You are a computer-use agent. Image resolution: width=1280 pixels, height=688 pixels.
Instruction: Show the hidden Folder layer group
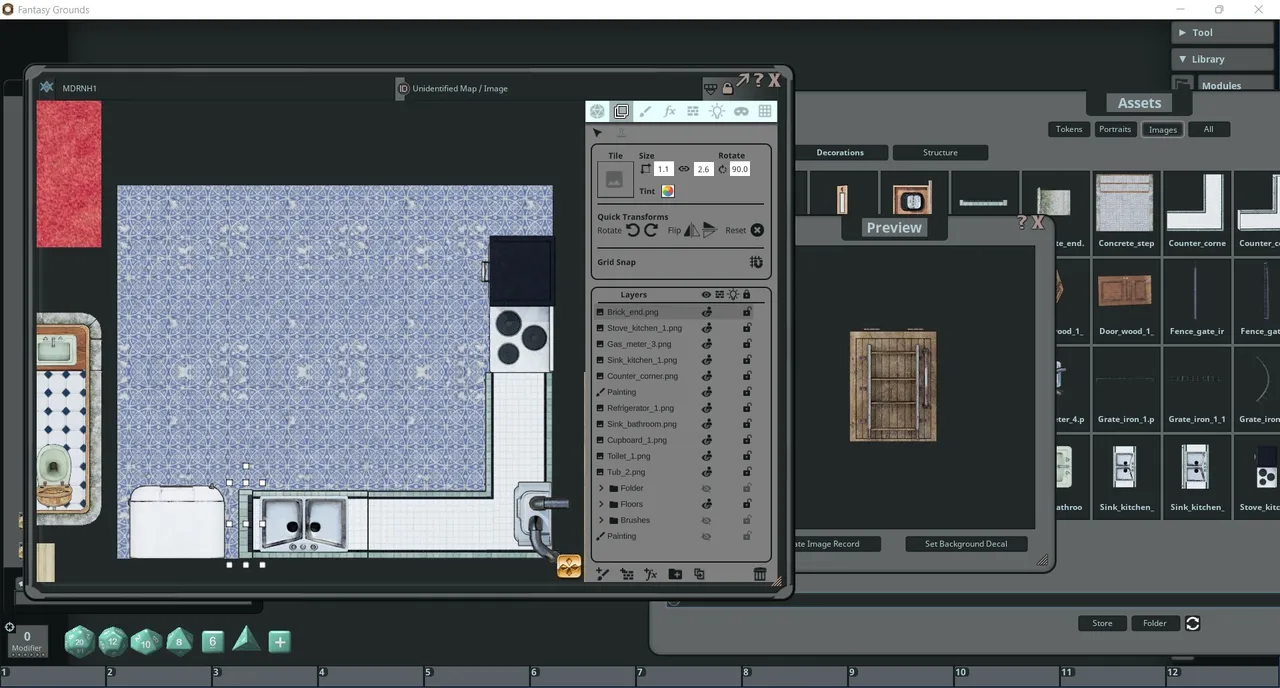(x=706, y=488)
